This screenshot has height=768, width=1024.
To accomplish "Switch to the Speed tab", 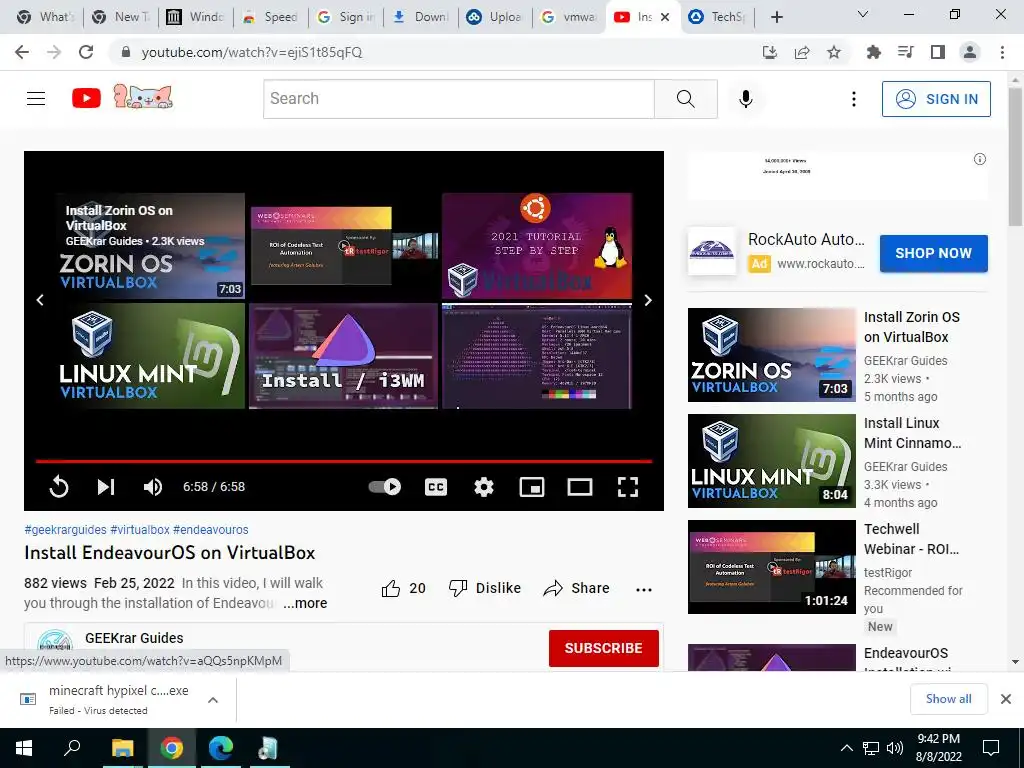I will [270, 17].
